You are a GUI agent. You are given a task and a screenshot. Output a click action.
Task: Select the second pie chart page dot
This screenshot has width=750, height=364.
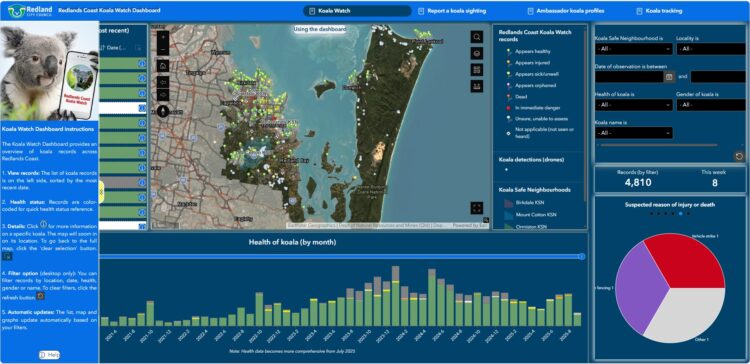659,214
